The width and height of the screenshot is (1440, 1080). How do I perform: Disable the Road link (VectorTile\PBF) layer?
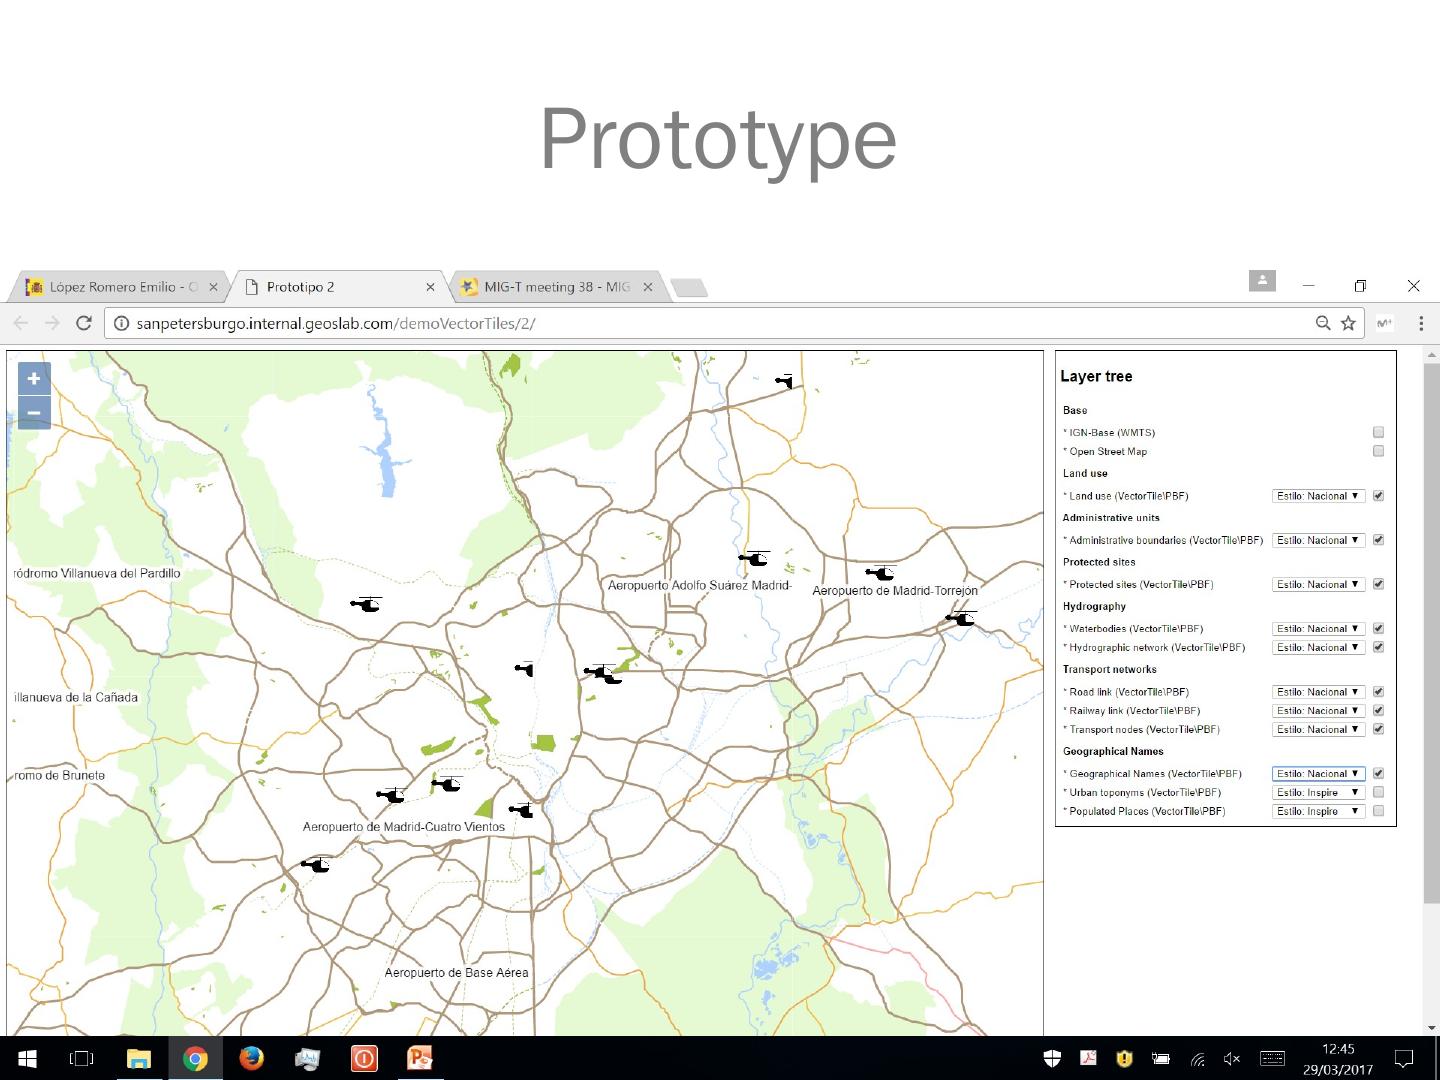coord(1378,691)
